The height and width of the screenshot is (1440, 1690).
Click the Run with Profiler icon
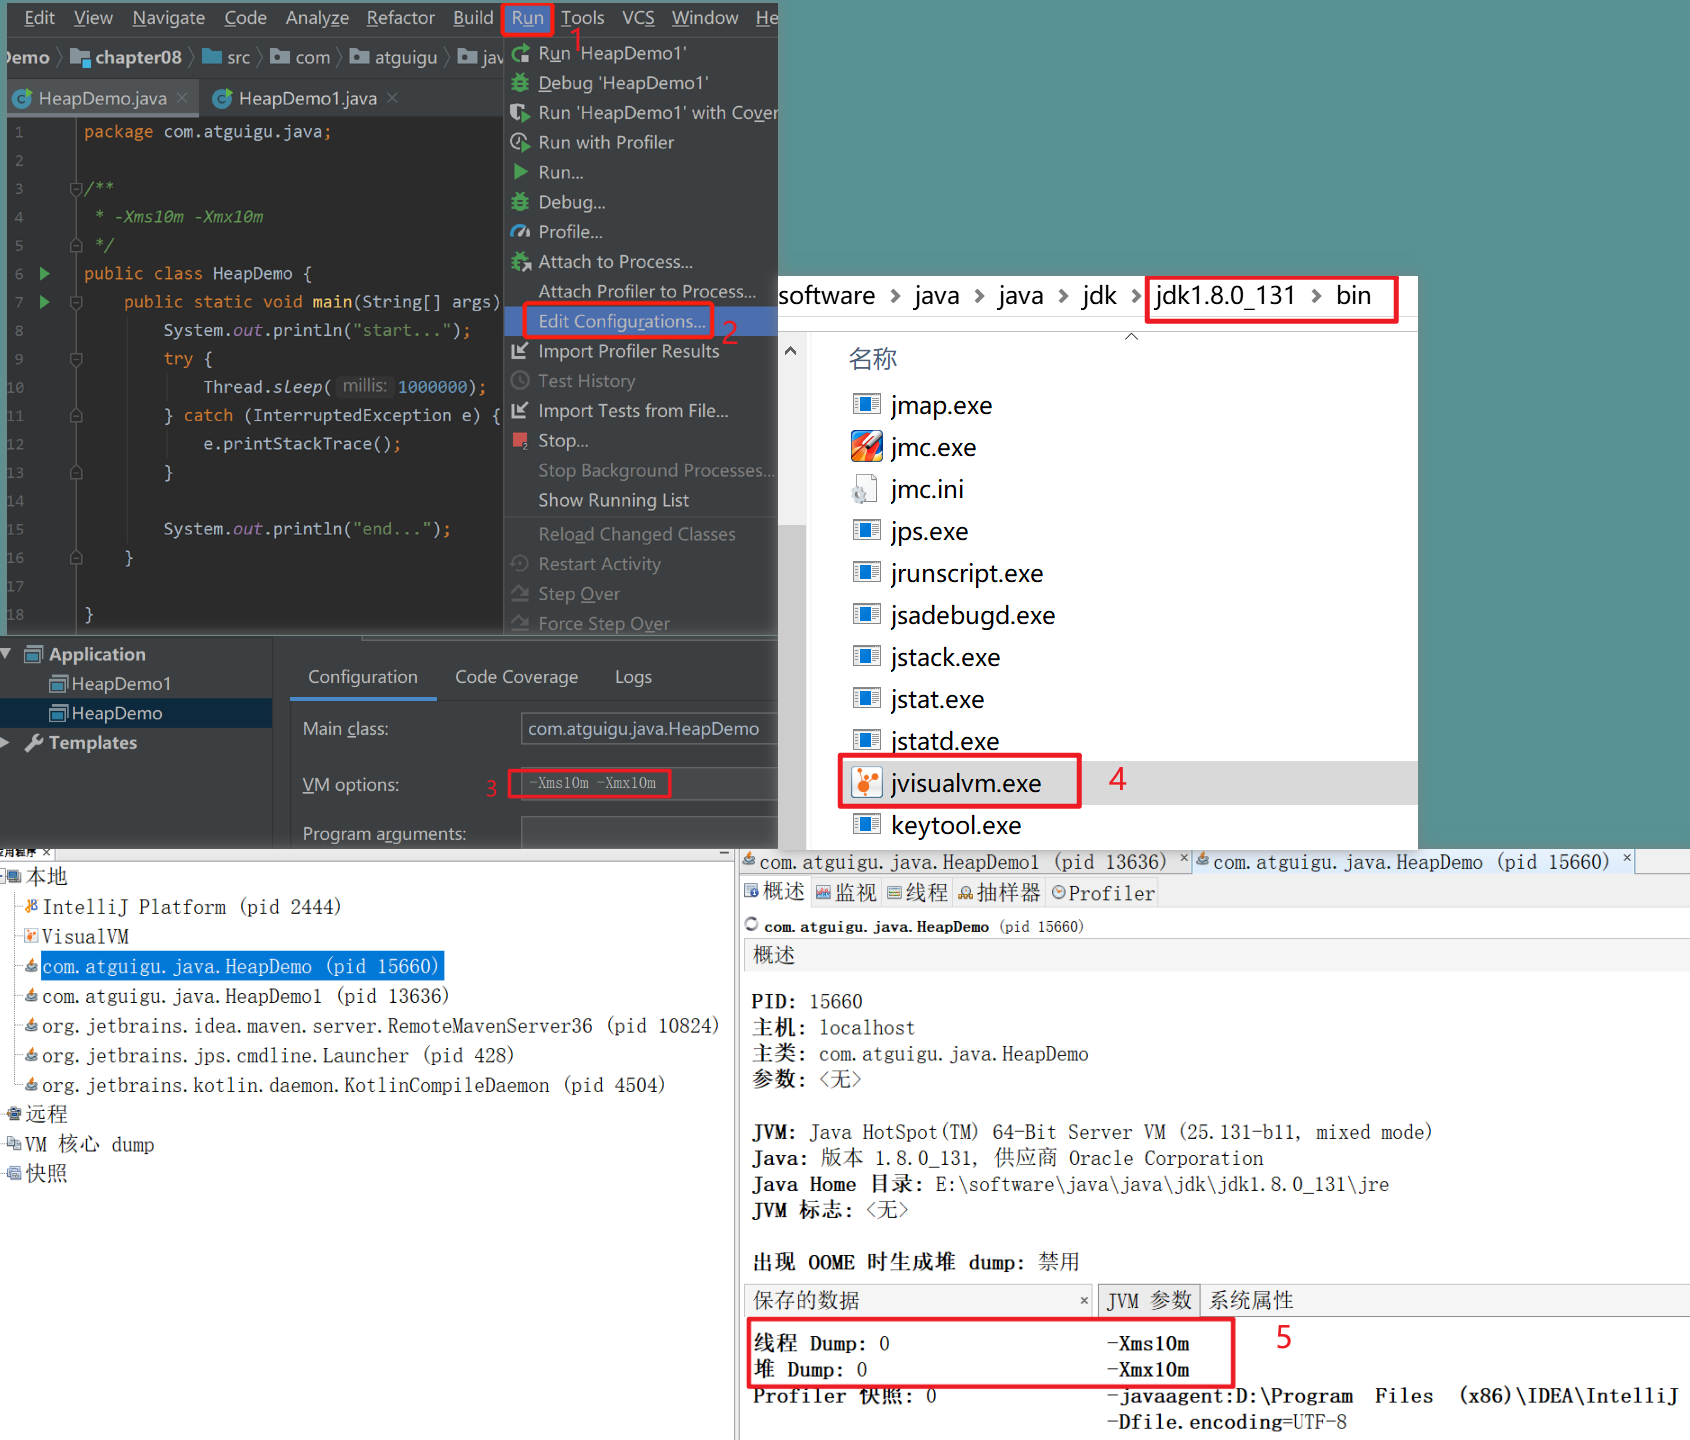[520, 143]
